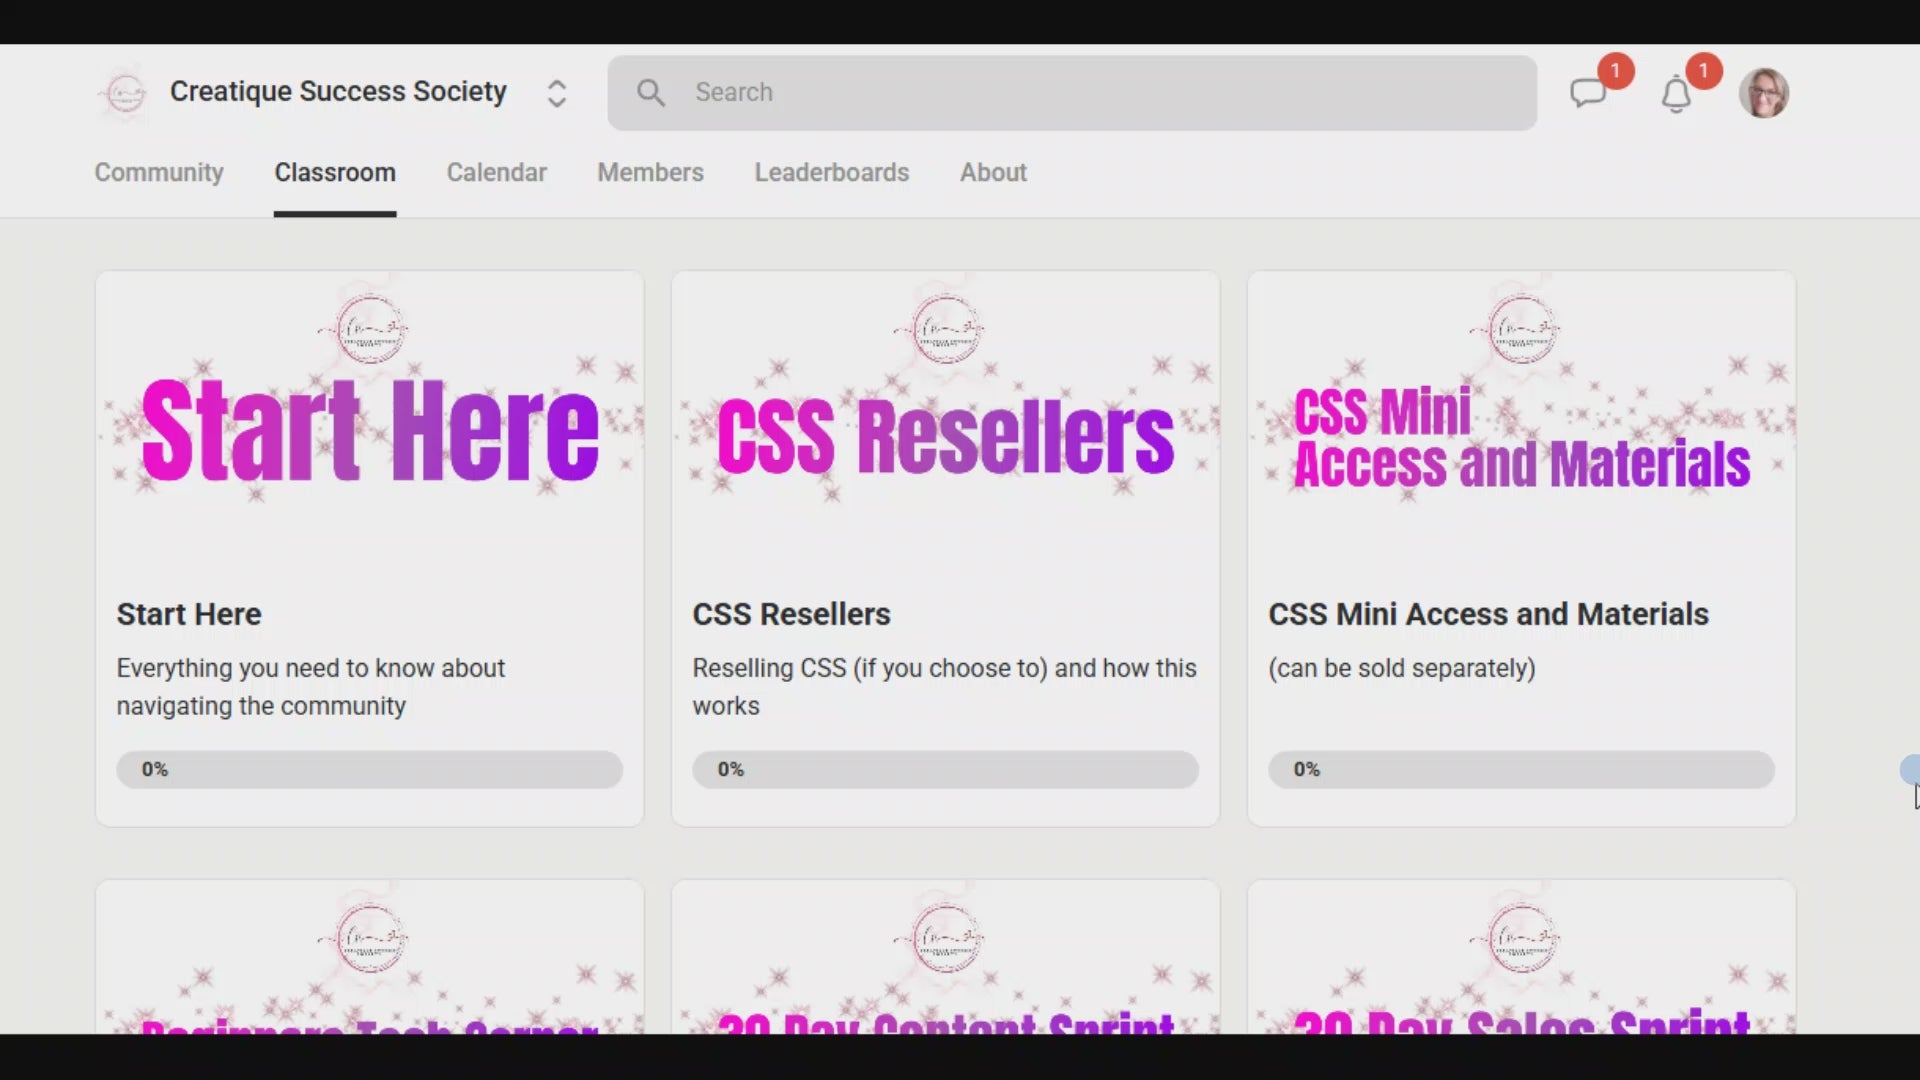Click the search magnifier icon
Image resolution: width=1920 pixels, height=1080 pixels.
651,93
